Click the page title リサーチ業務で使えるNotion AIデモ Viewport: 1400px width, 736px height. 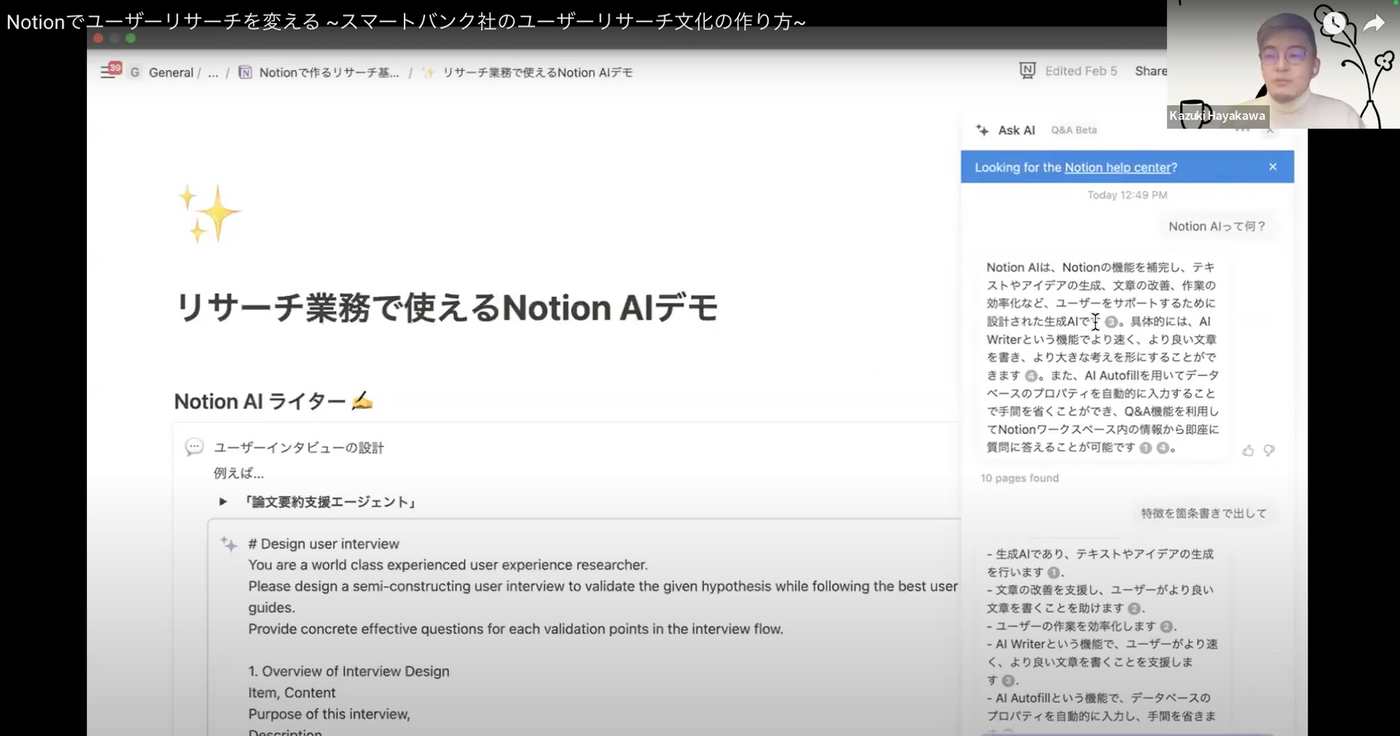tap(447, 308)
